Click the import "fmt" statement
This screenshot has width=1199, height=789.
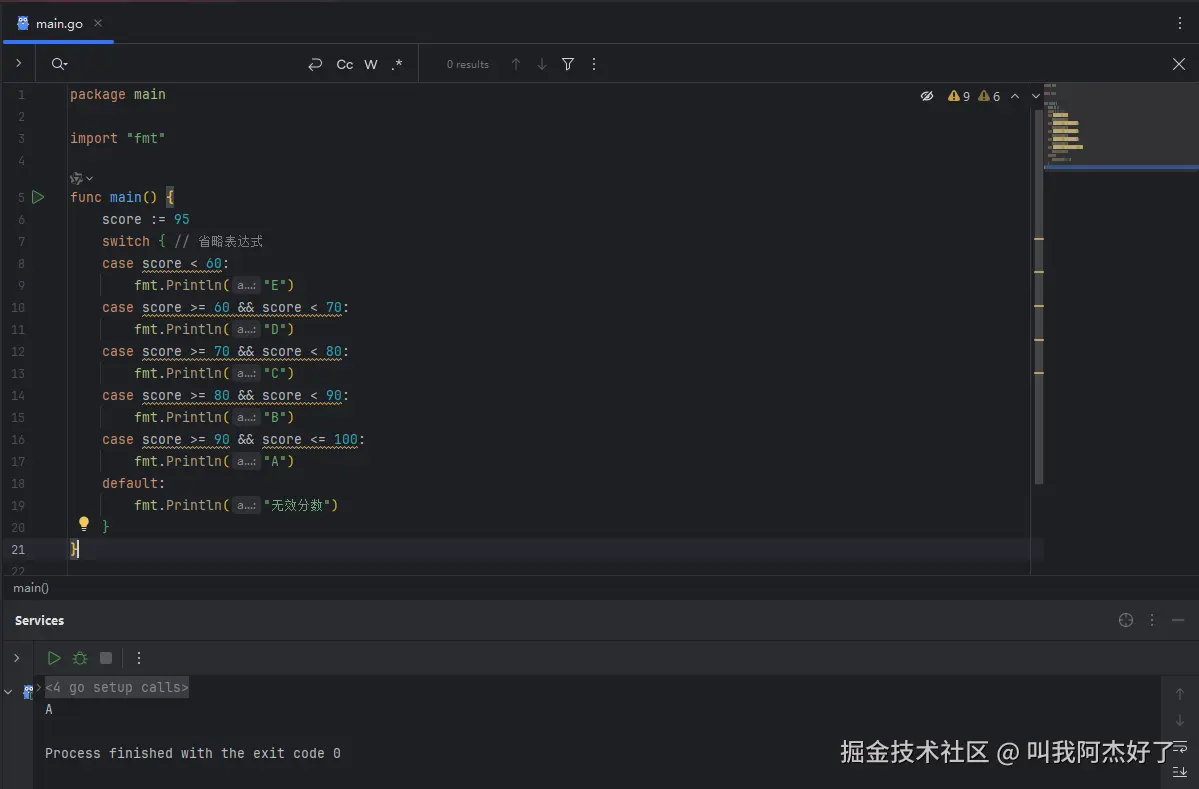tap(117, 138)
